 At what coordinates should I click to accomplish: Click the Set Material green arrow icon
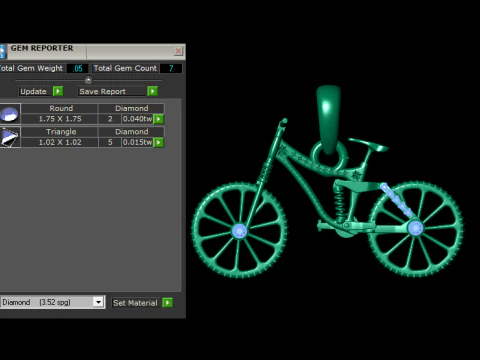click(167, 303)
